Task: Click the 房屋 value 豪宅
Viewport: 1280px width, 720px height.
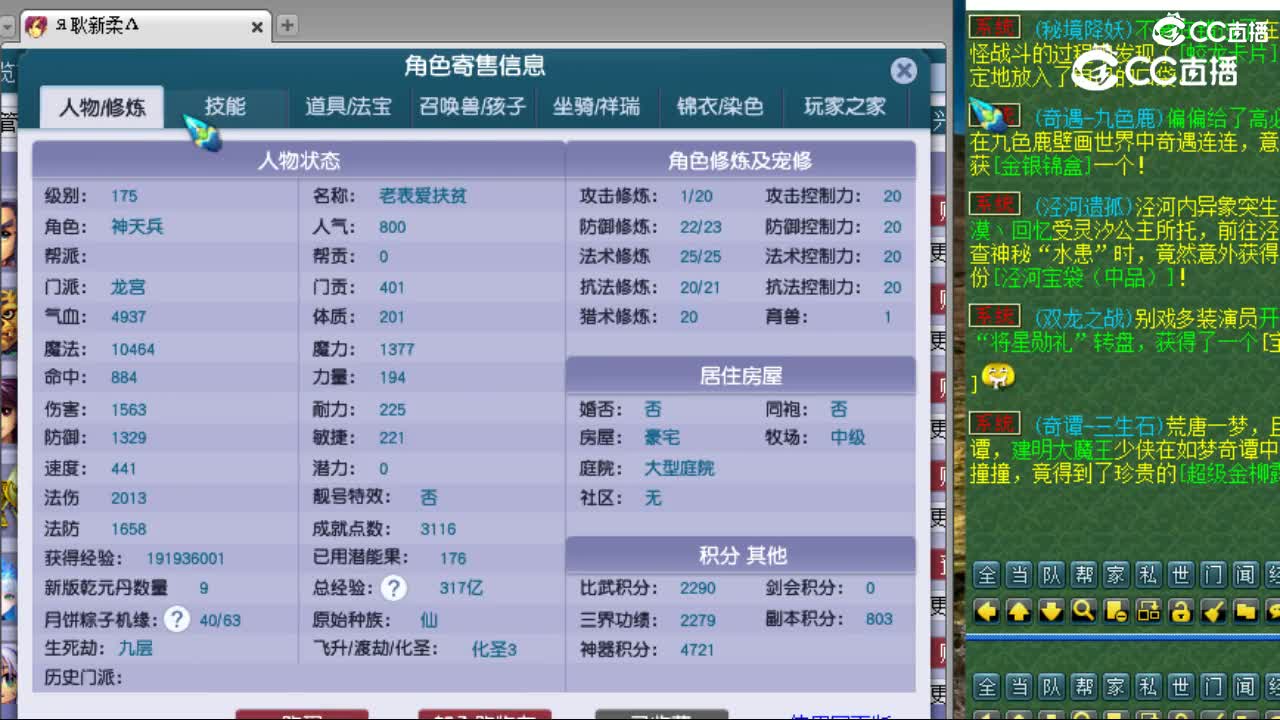Action: (x=662, y=437)
